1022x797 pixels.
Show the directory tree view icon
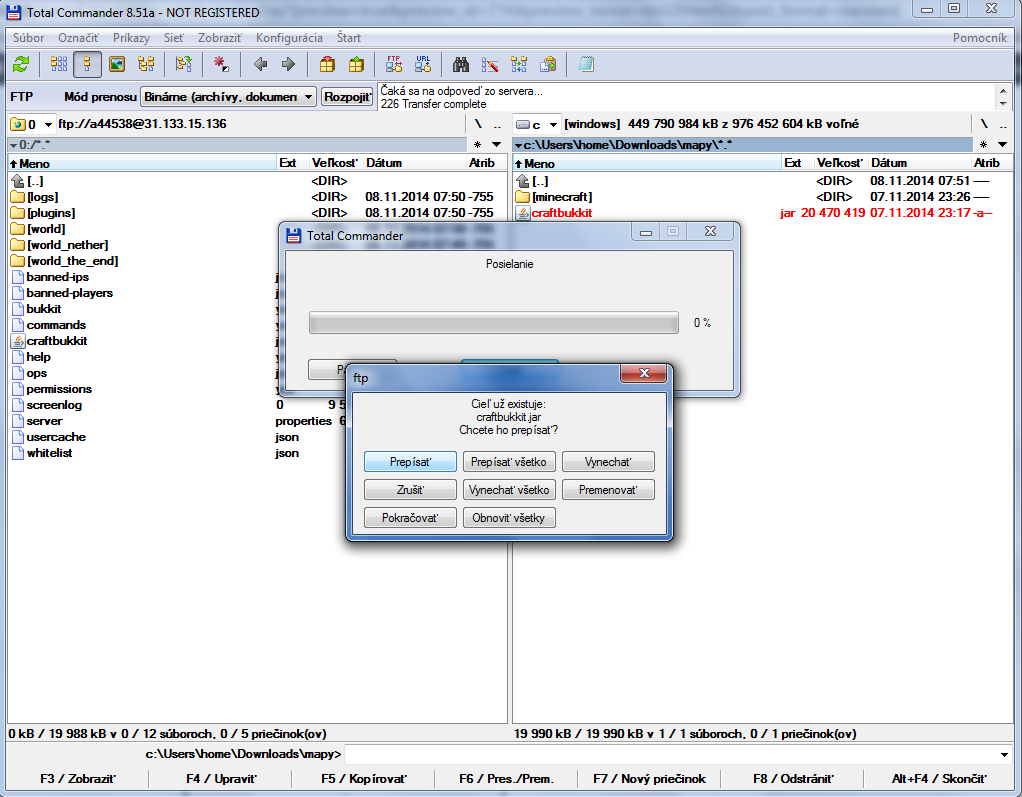click(x=146, y=64)
